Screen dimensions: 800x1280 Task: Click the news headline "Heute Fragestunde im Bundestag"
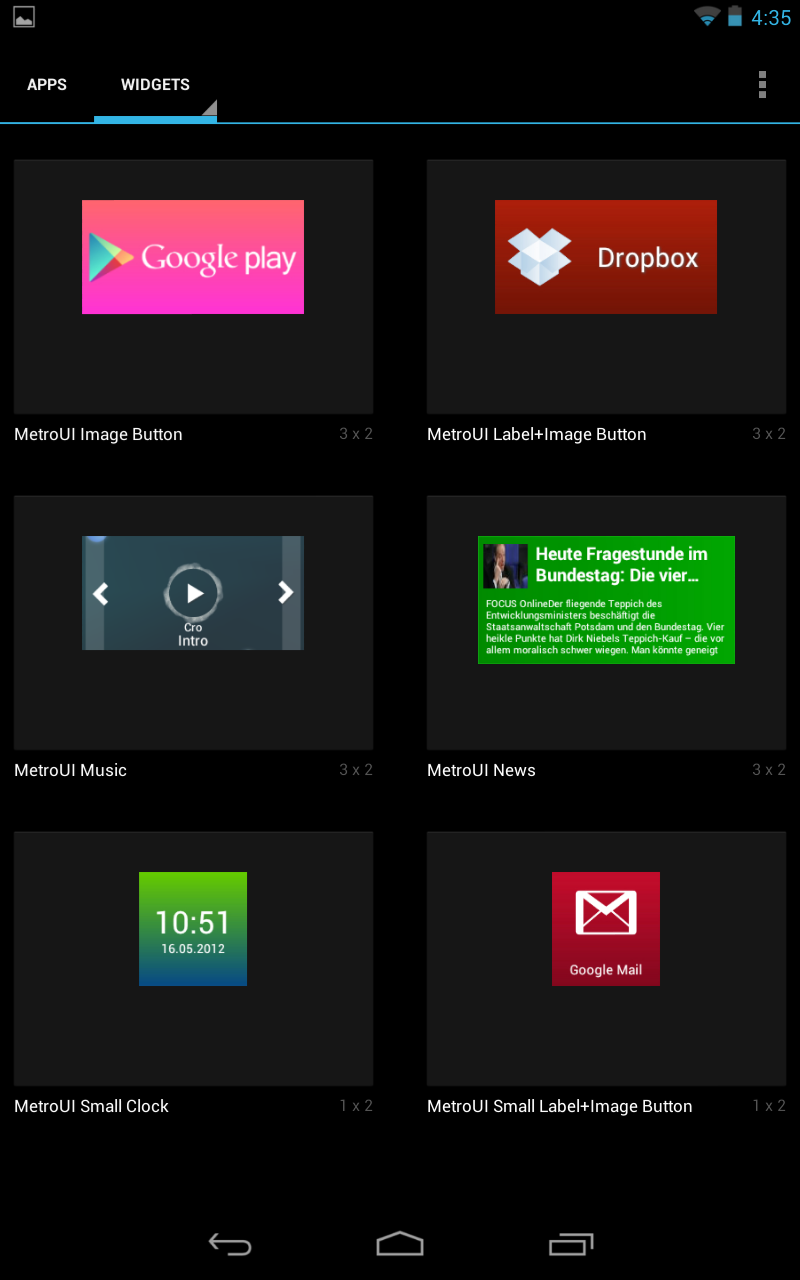click(x=622, y=565)
